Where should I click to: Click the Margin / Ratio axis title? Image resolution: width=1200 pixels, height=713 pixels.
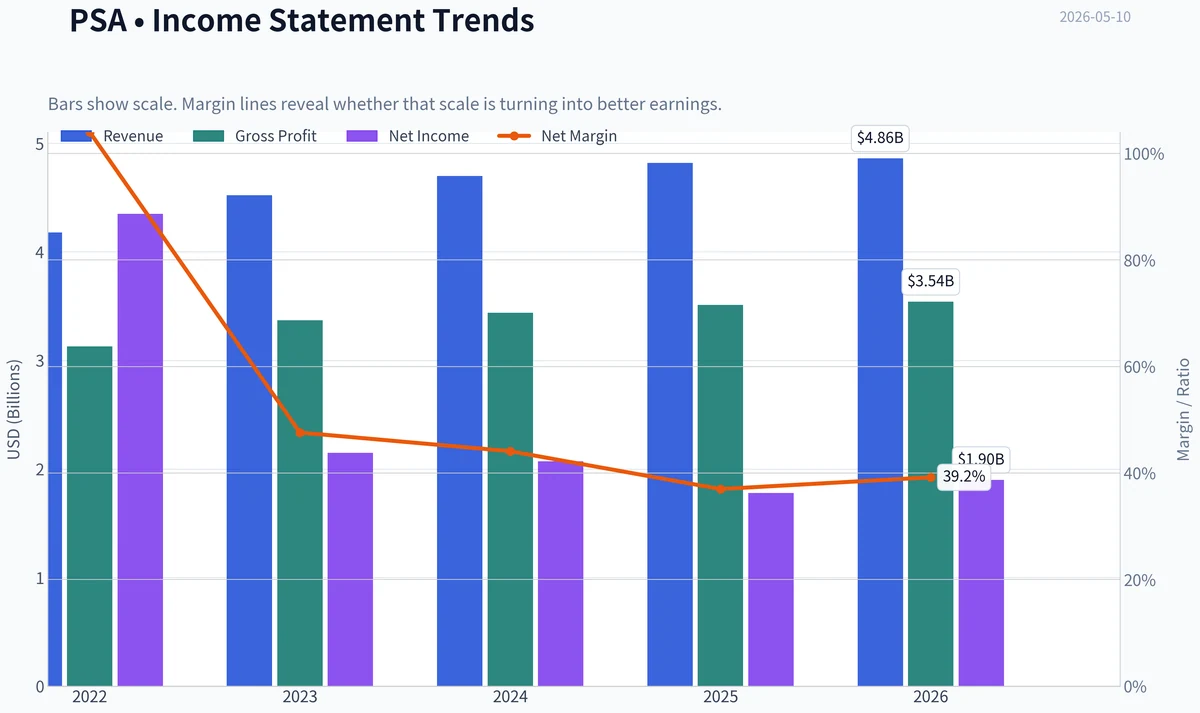[x=1184, y=410]
